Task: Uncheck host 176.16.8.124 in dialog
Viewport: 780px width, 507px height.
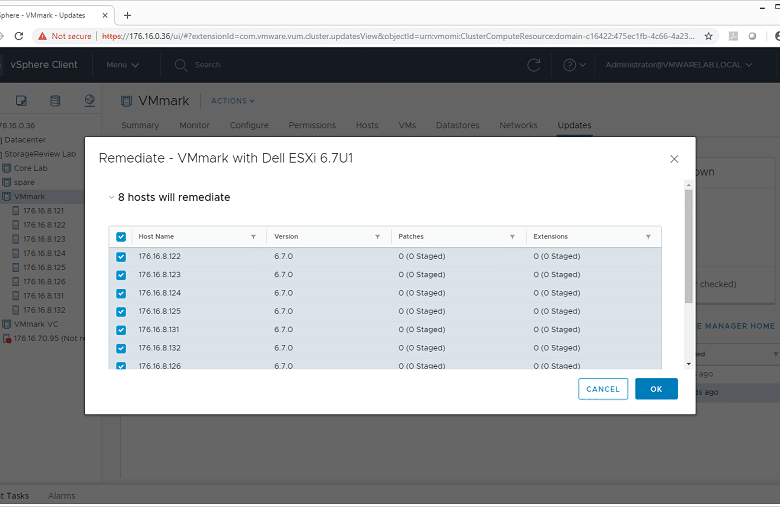Action: pos(121,294)
